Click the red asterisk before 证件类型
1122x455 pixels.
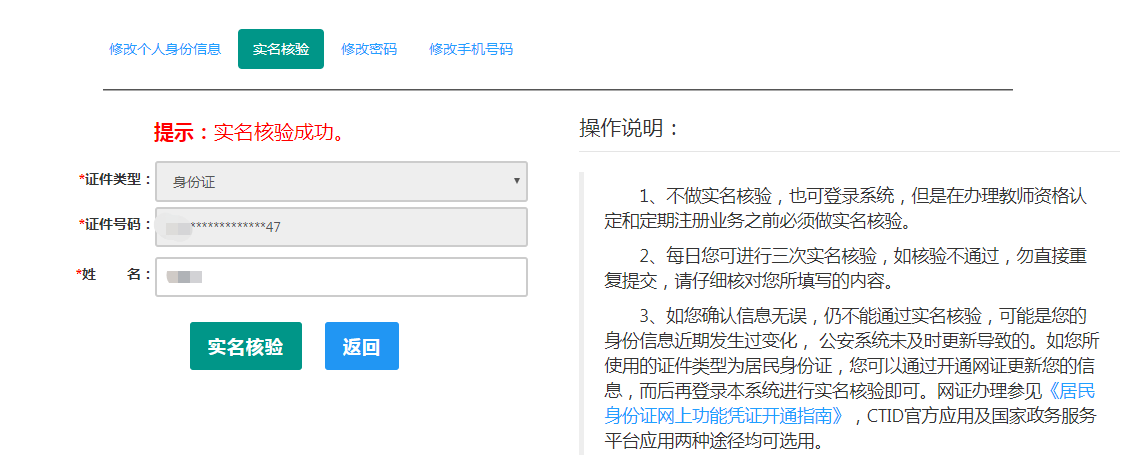tap(81, 180)
